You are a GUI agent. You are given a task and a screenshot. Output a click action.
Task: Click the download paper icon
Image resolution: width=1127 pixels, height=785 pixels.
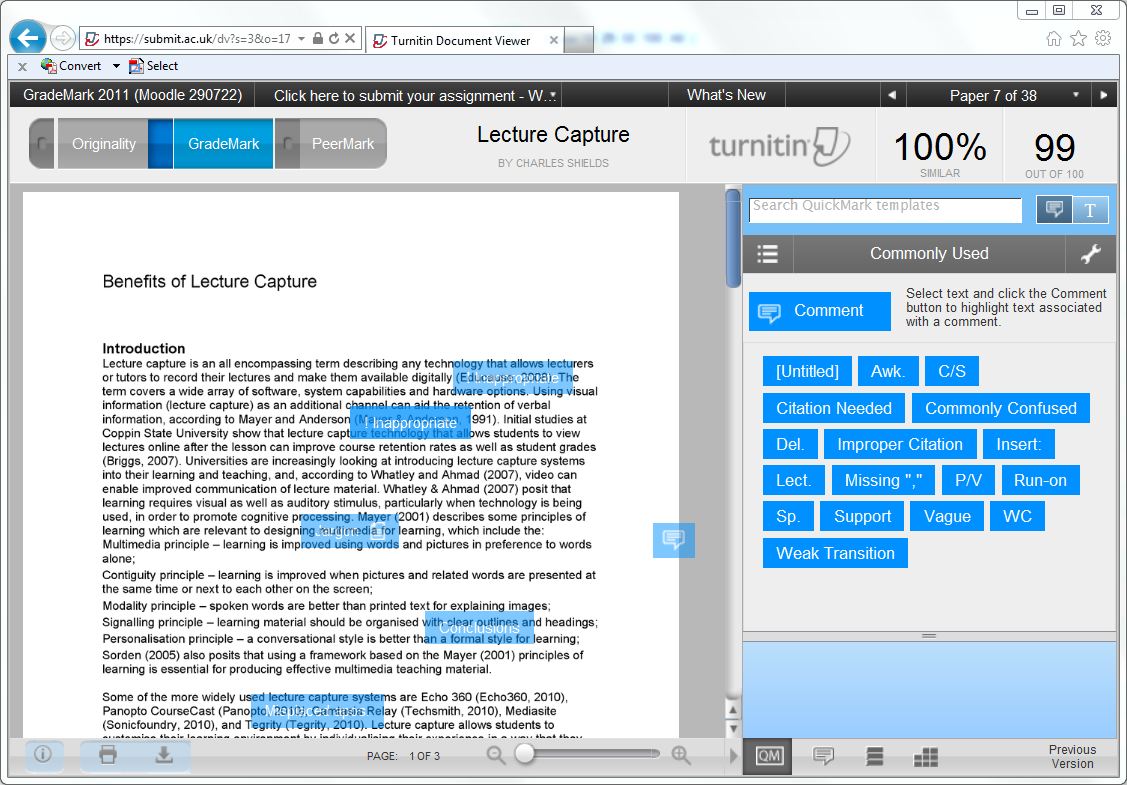164,755
